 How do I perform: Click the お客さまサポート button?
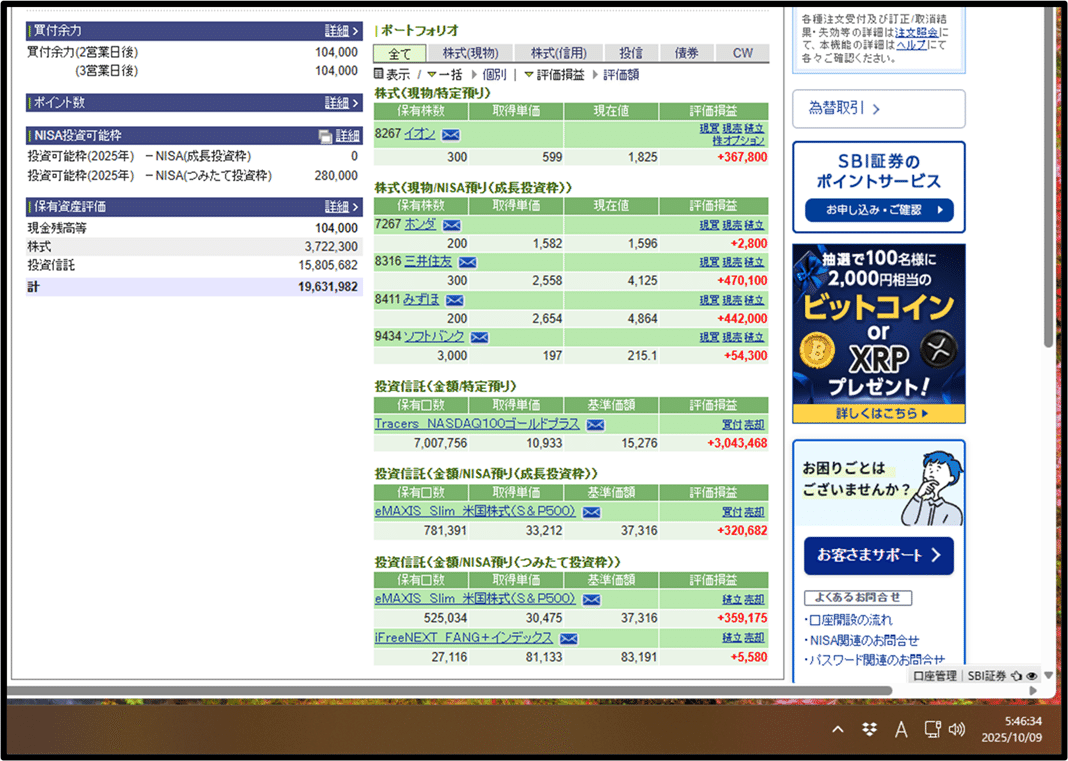[x=878, y=556]
